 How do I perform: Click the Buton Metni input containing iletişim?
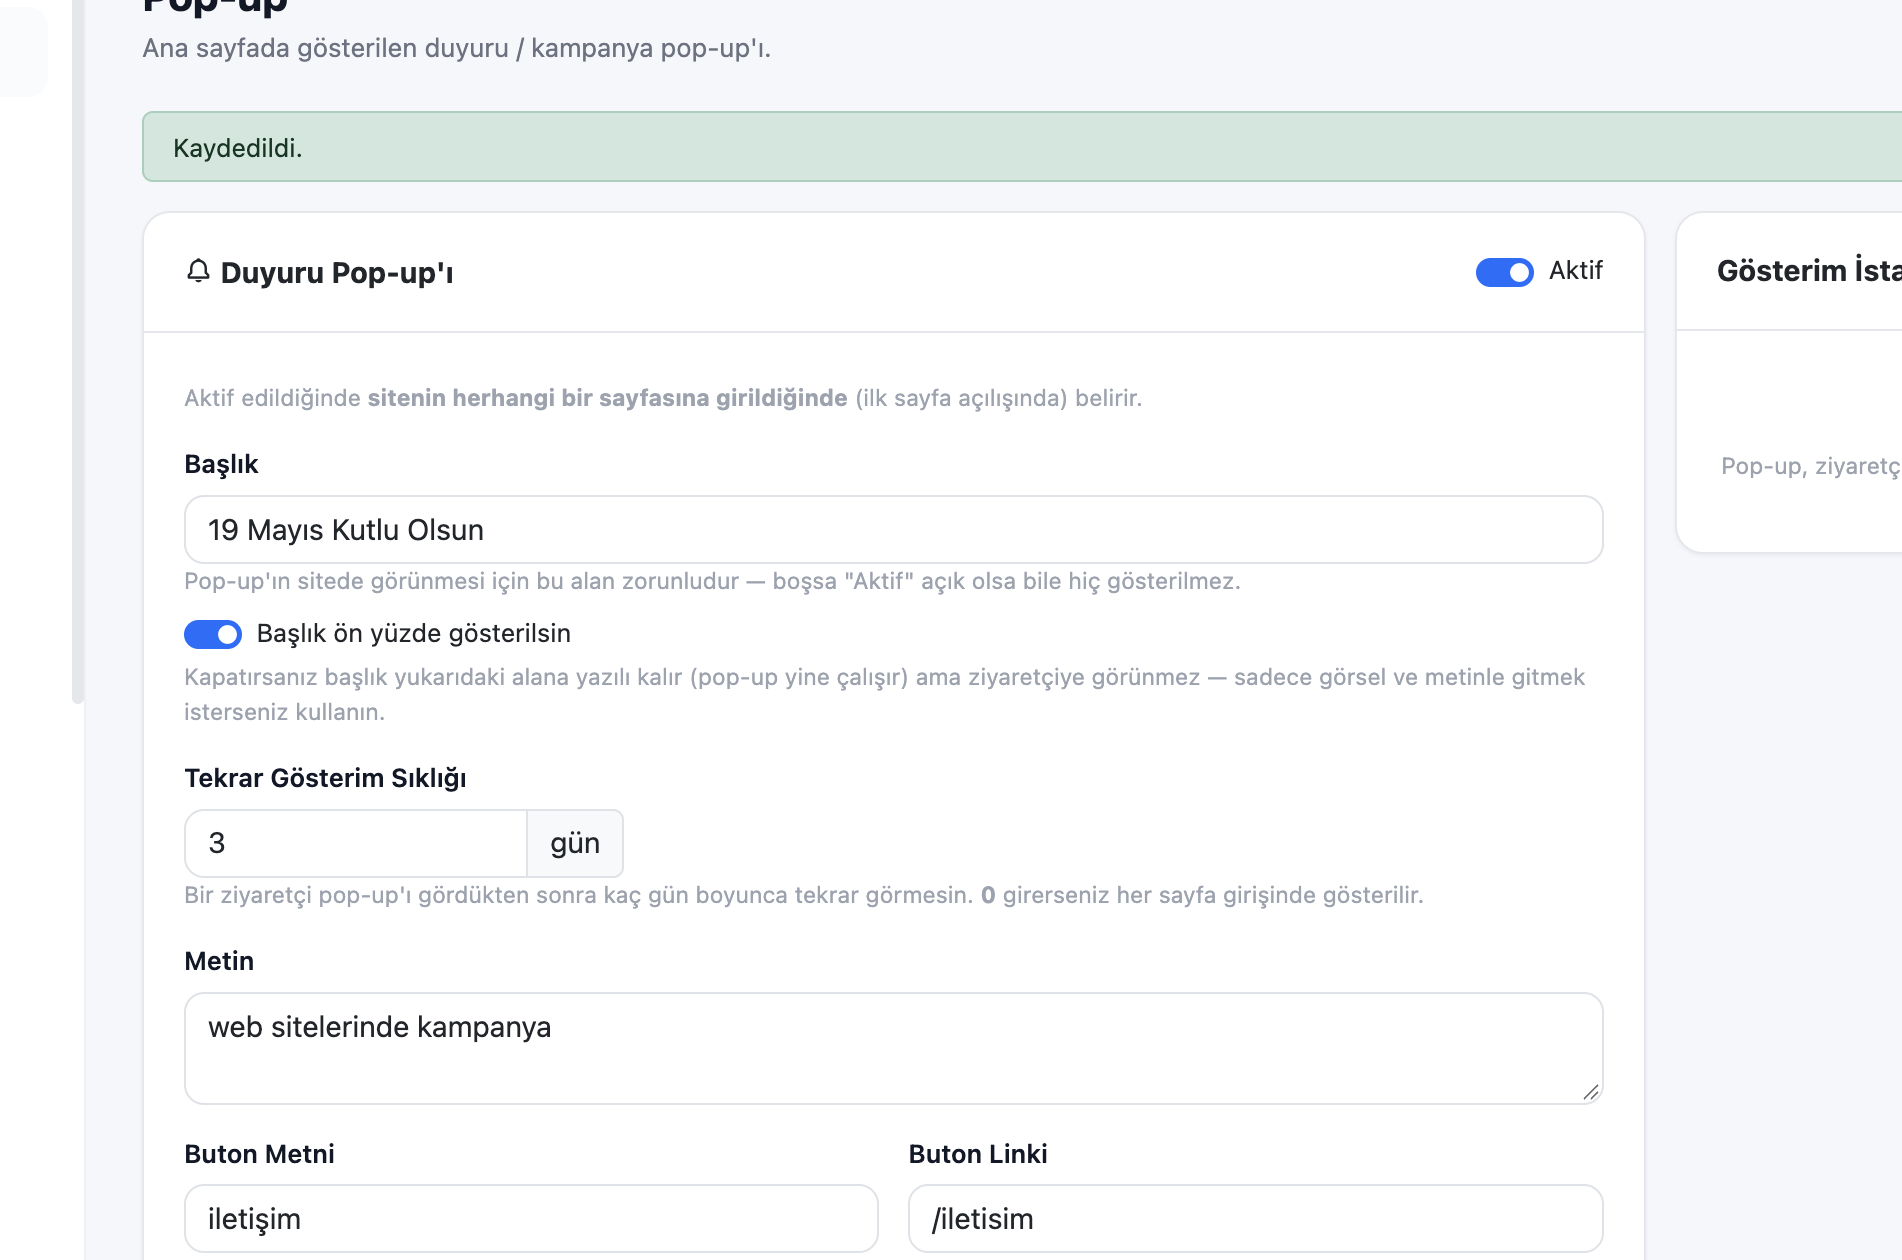point(531,1218)
